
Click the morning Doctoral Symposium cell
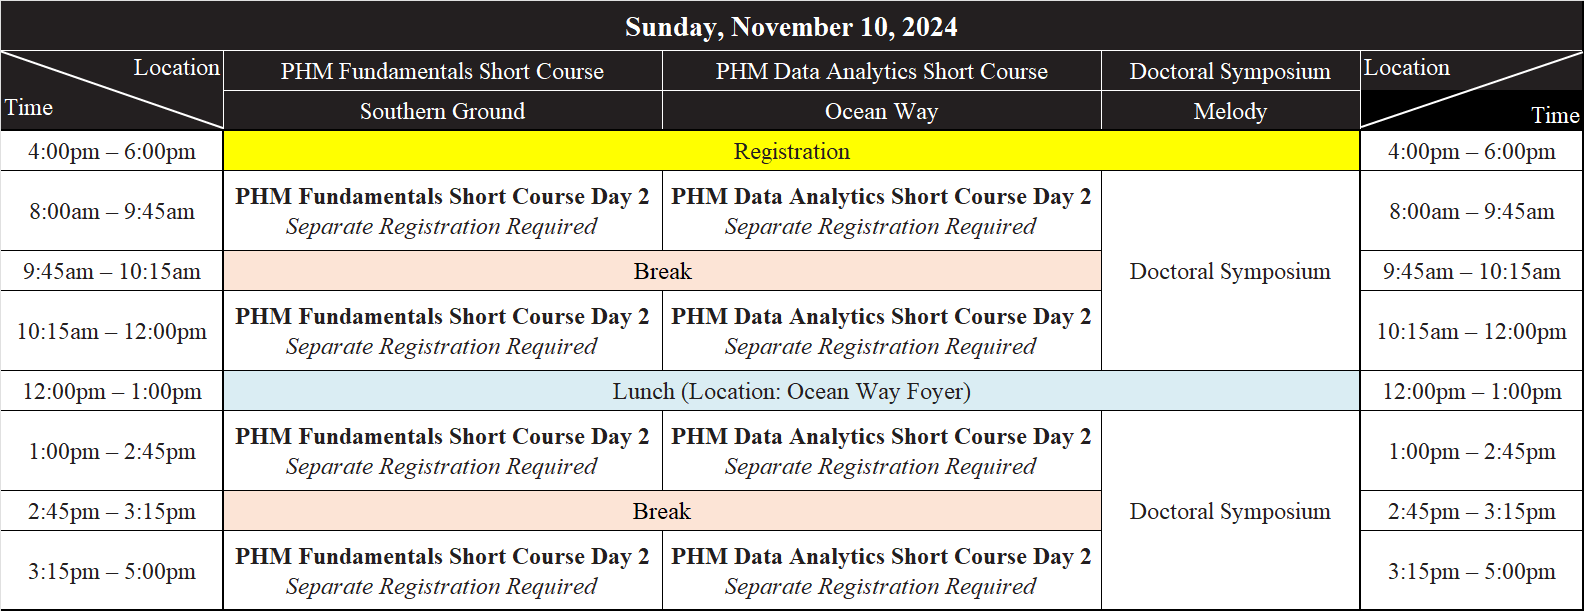tap(1230, 271)
